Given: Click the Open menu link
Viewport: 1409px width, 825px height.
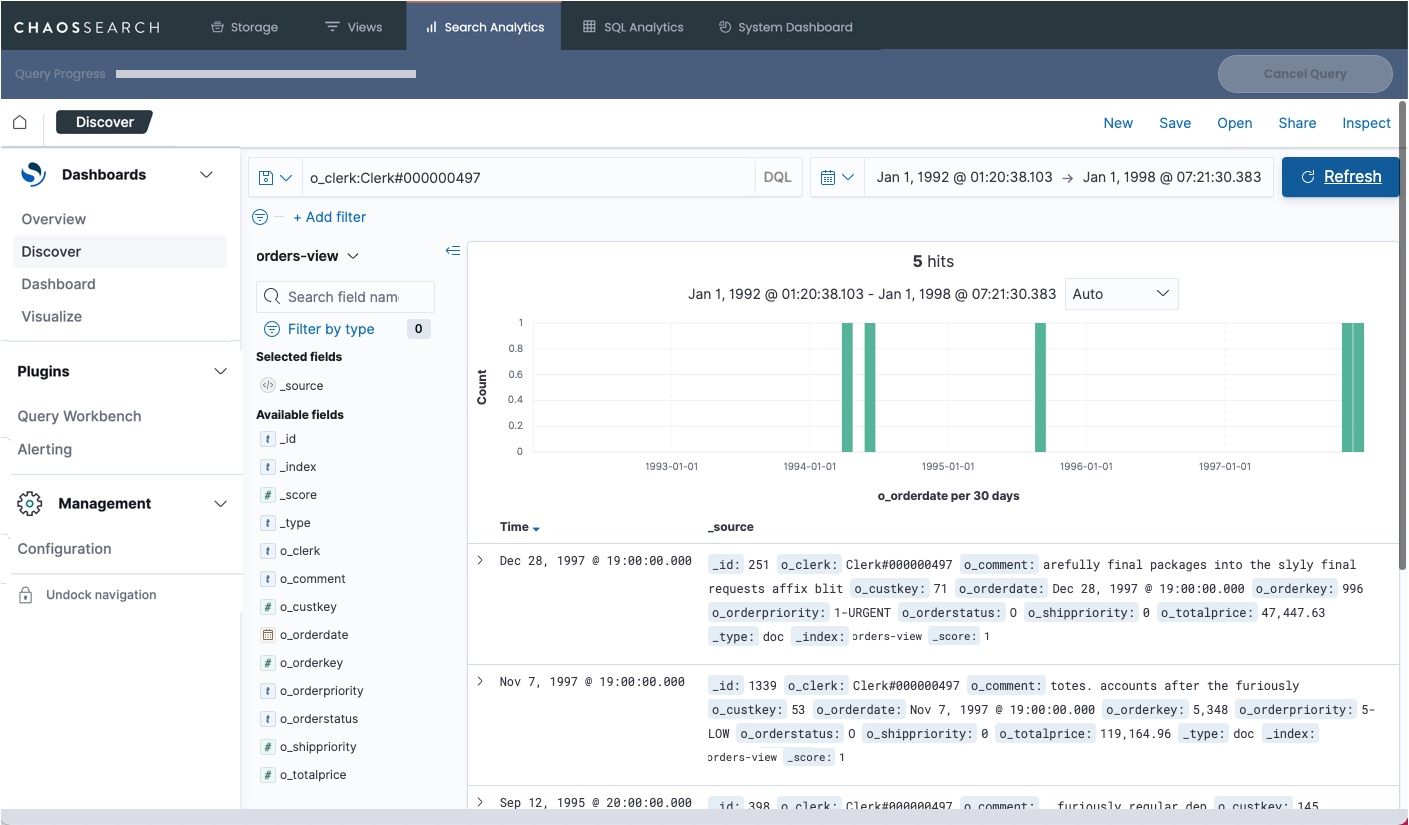Looking at the screenshot, I should (1234, 123).
